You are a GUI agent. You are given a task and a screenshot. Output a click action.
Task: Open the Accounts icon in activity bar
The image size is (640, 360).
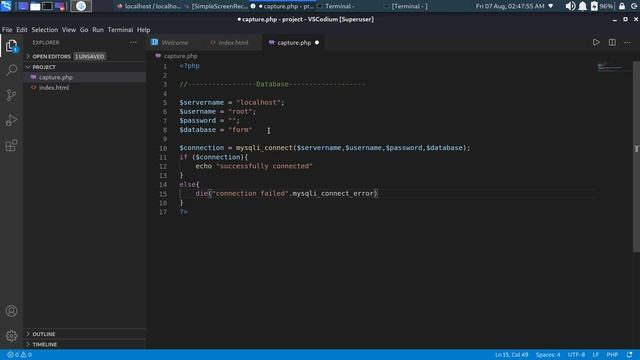coord(11,311)
